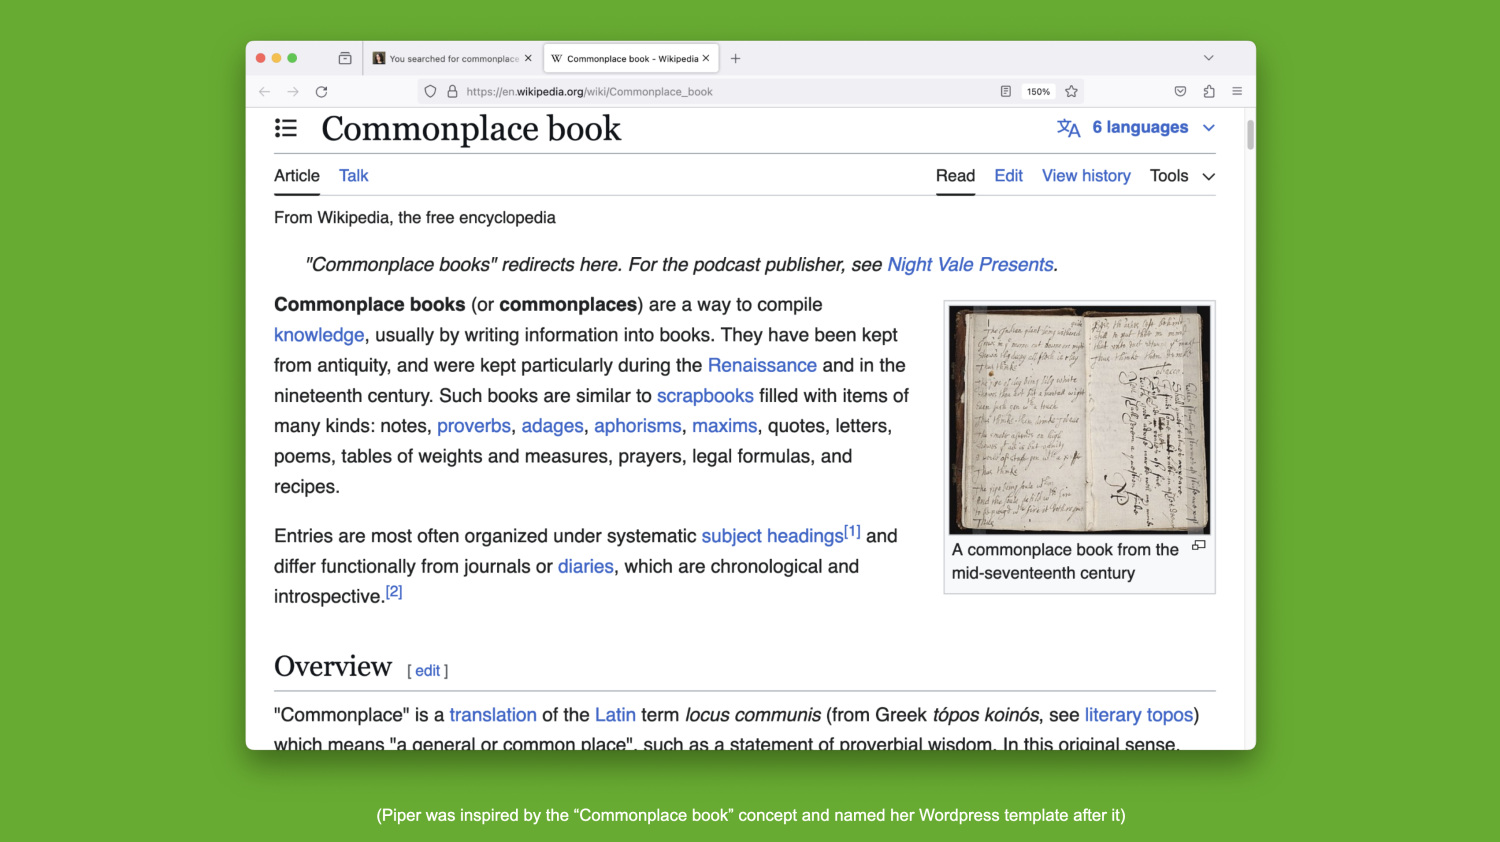Open a new browser tab
This screenshot has width=1500, height=842.
tap(735, 59)
